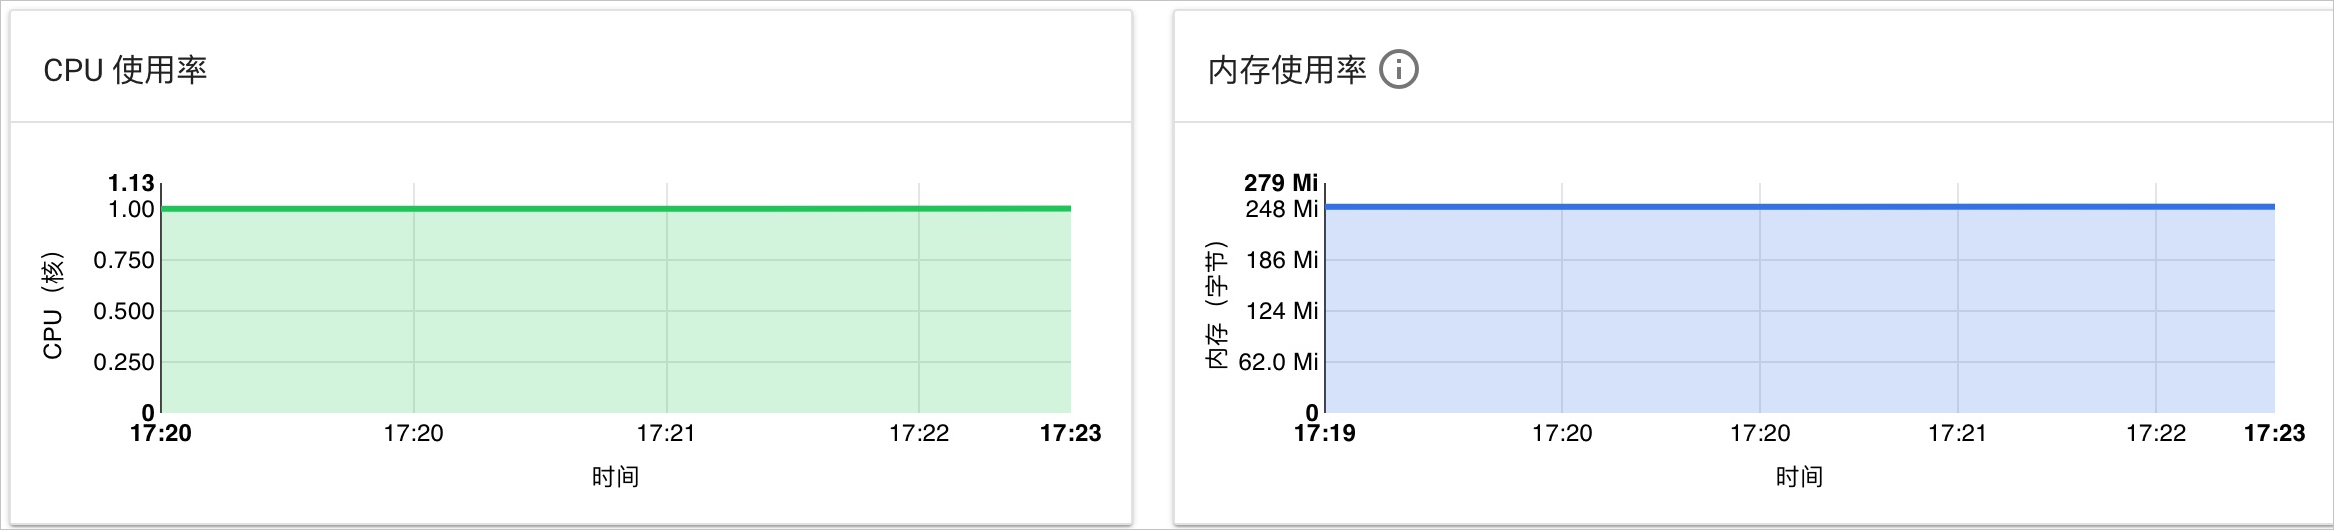
Task: Click the CPU 使用率 card title
Action: click(125, 70)
